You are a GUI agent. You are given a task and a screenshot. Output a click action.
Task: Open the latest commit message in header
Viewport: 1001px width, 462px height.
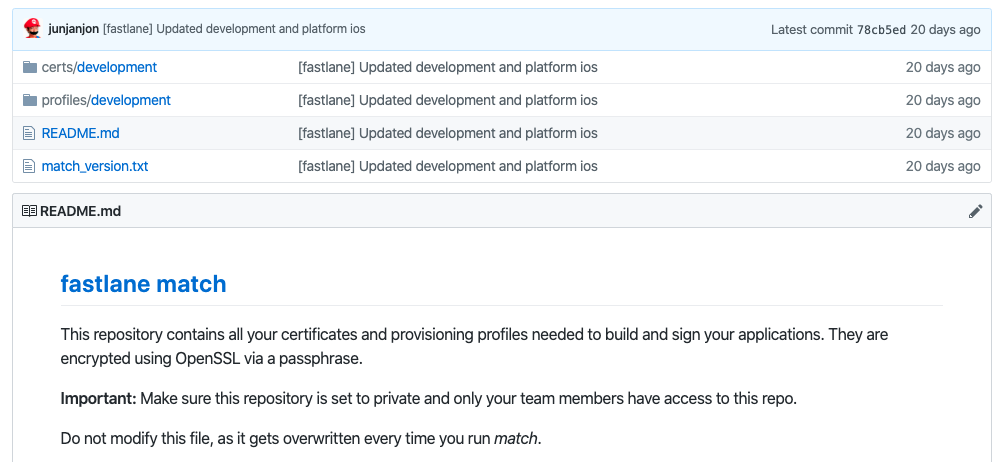(234, 29)
